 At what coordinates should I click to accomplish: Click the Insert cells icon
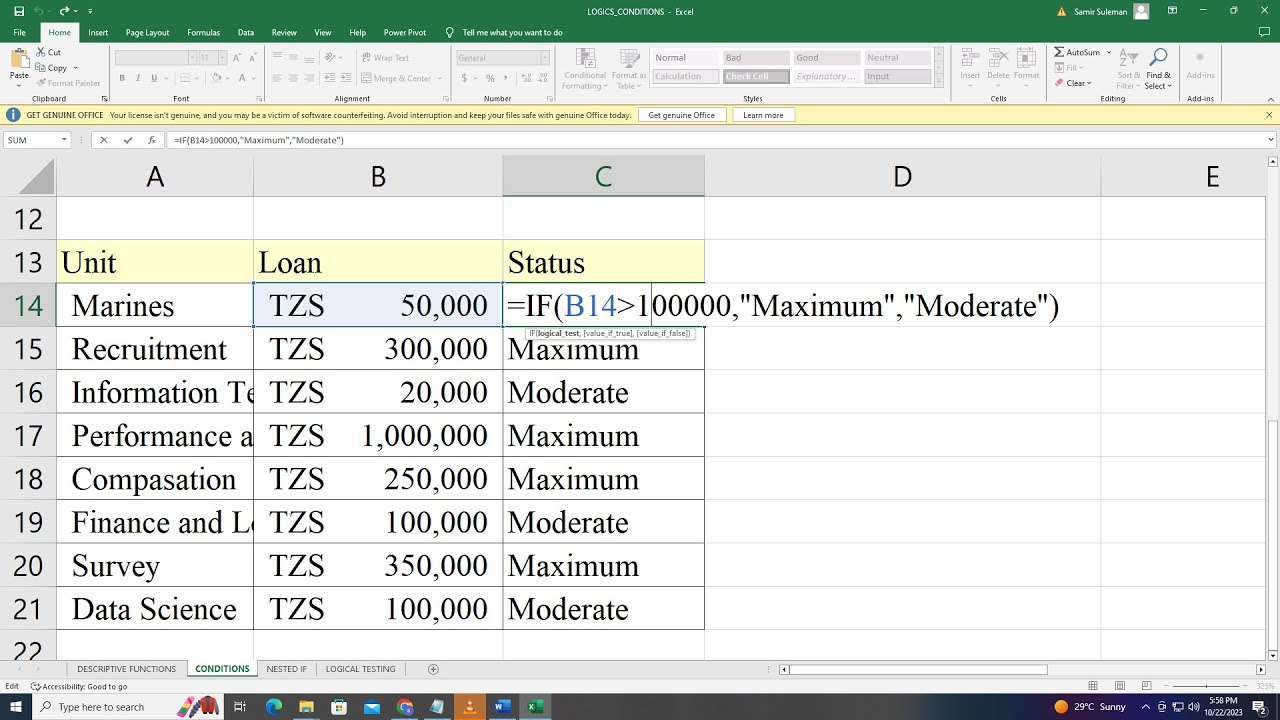(970, 57)
